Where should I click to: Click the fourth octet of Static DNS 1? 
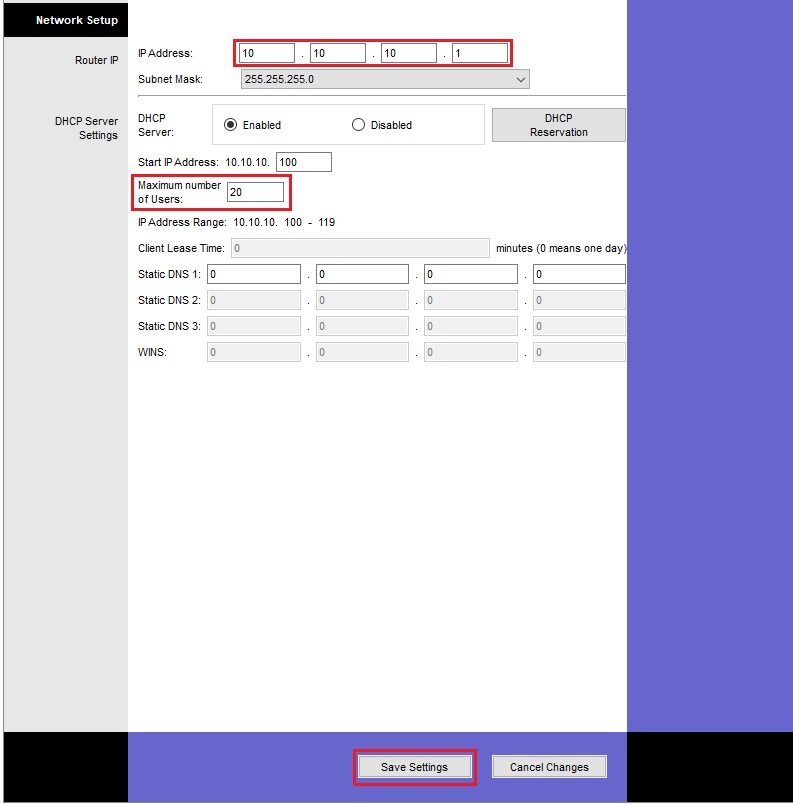[579, 274]
